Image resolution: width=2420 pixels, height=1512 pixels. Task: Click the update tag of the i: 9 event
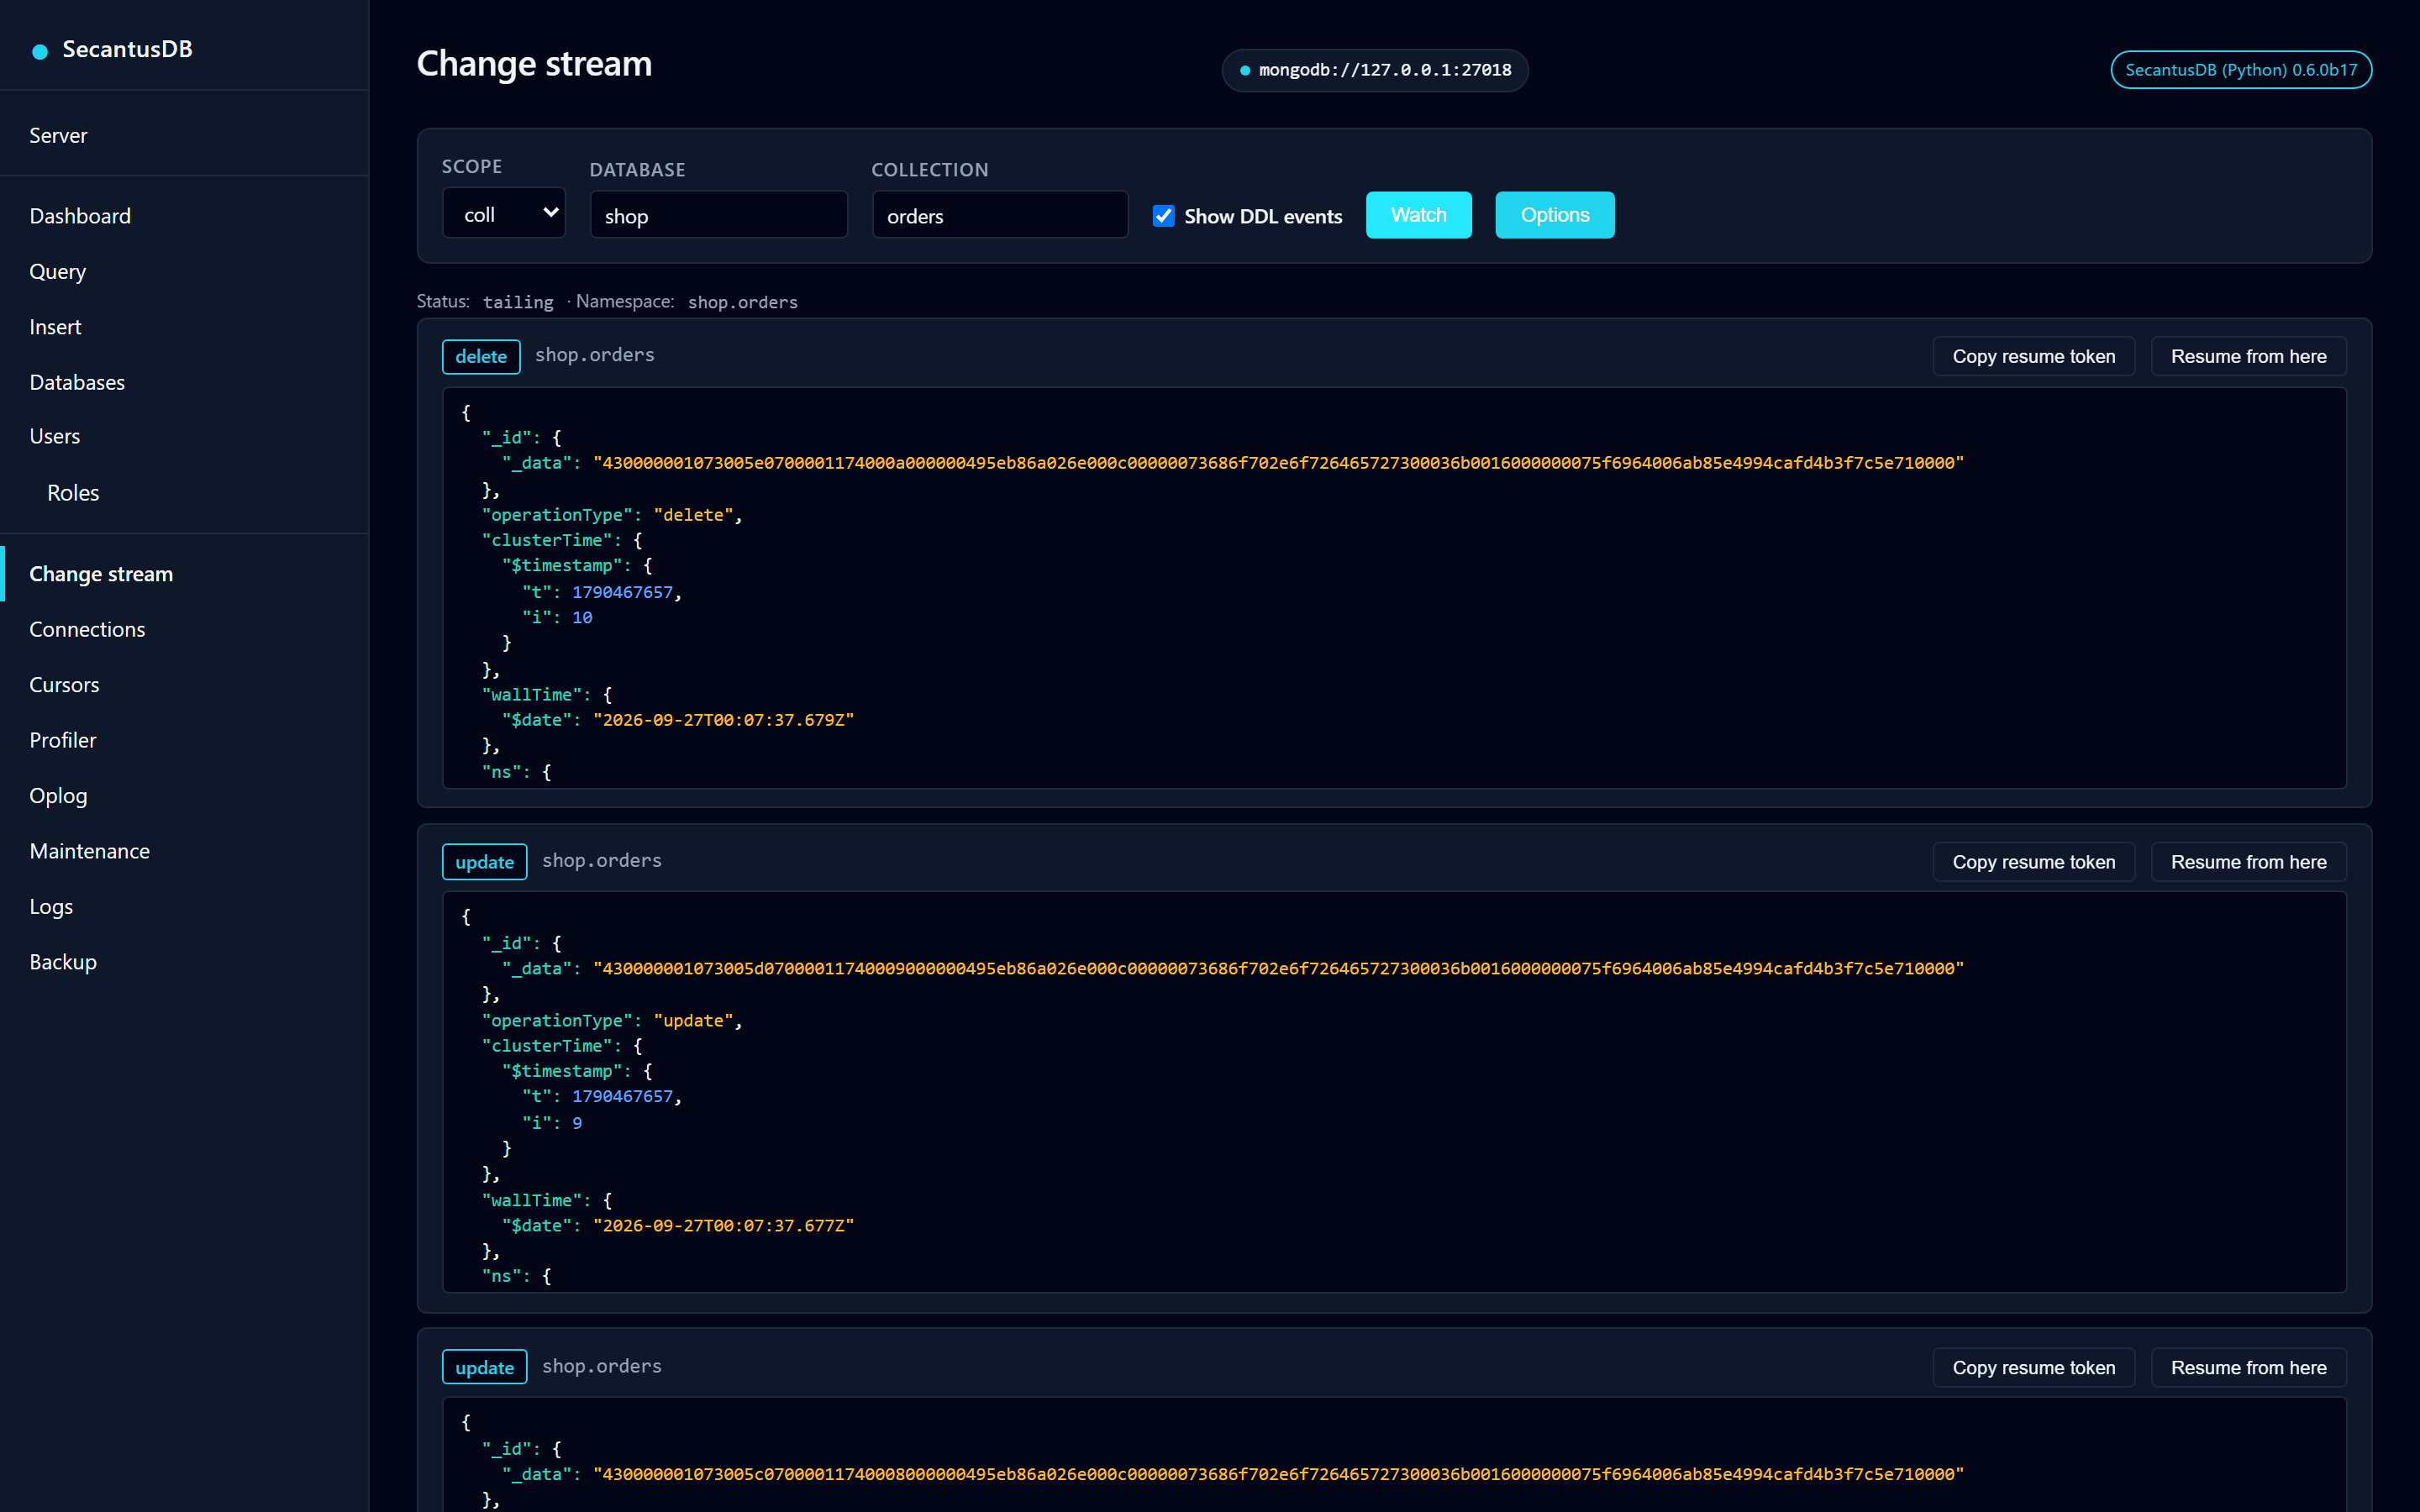484,862
